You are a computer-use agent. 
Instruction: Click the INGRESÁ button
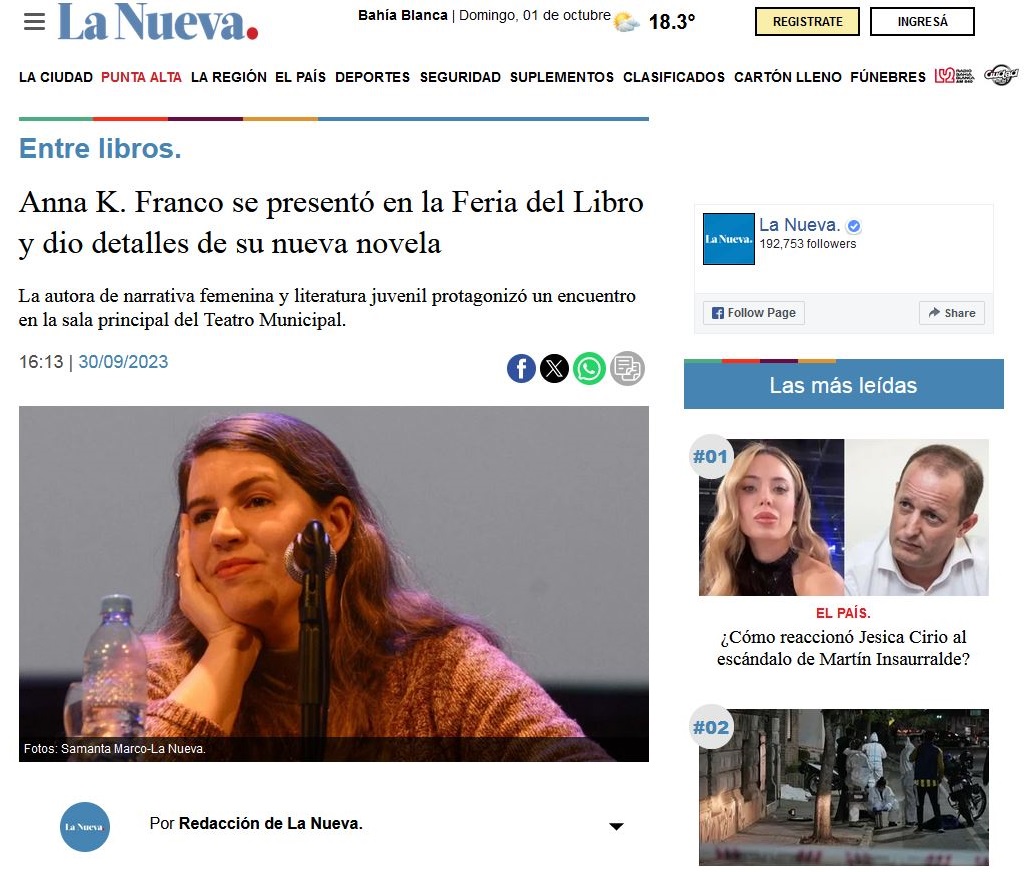[x=922, y=22]
